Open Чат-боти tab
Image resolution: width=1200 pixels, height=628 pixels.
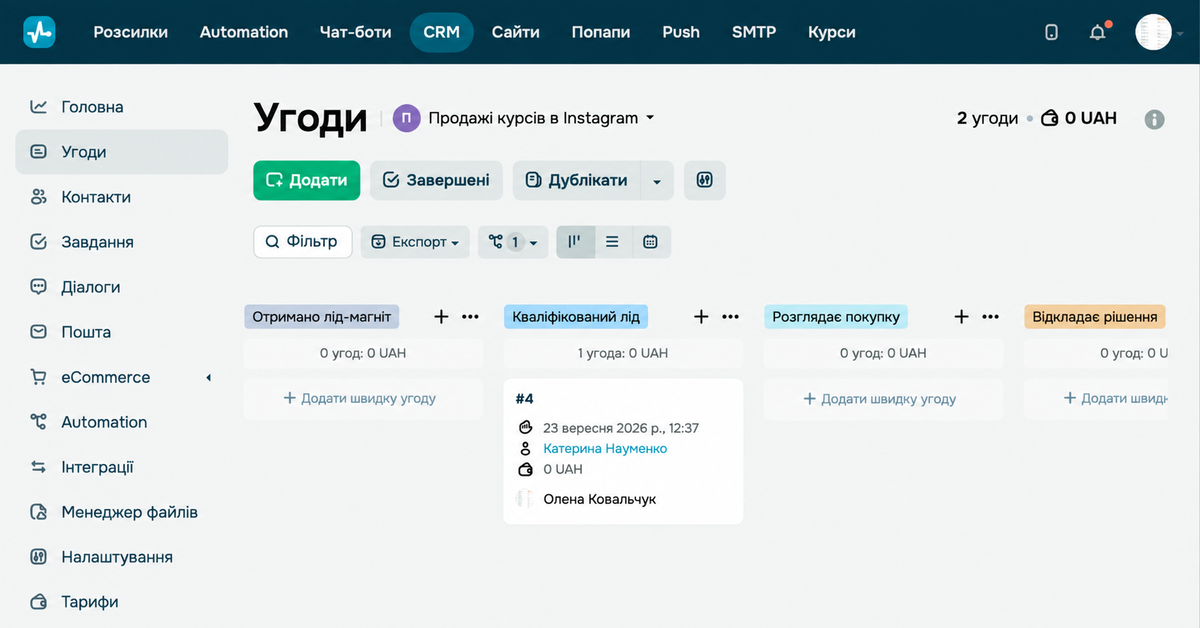coord(355,32)
